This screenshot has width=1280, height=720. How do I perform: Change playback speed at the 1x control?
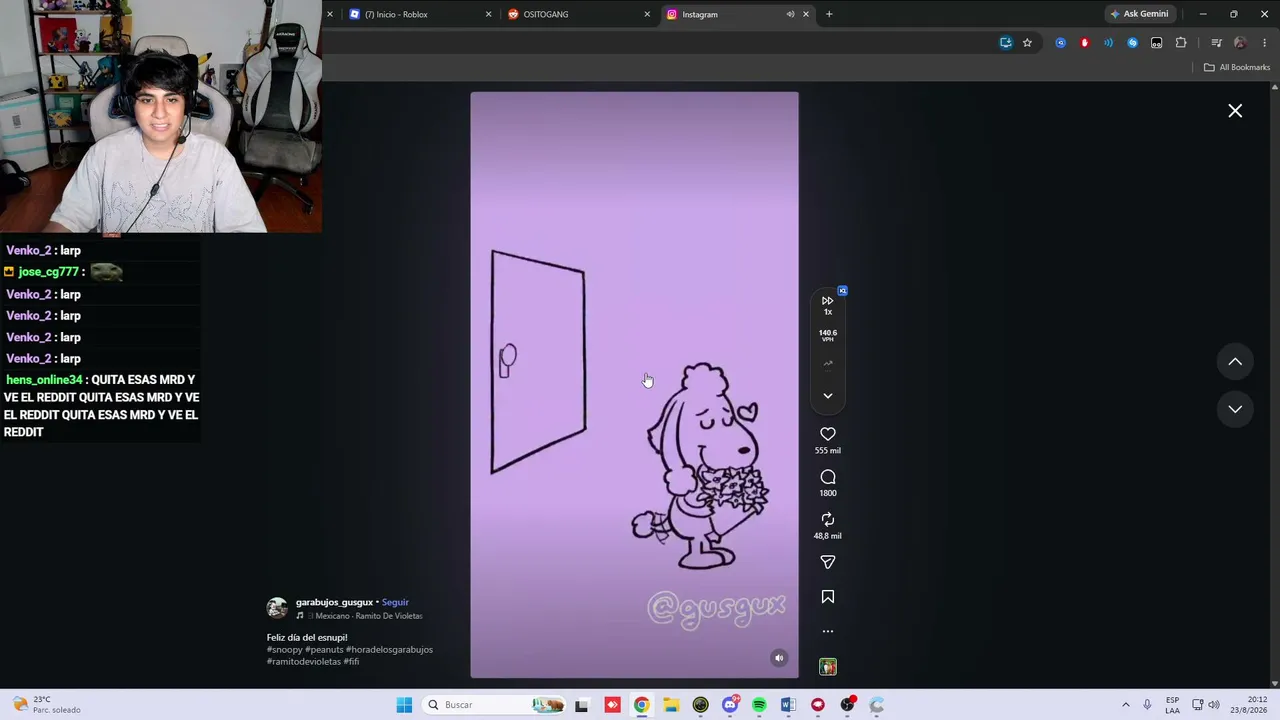(x=828, y=305)
